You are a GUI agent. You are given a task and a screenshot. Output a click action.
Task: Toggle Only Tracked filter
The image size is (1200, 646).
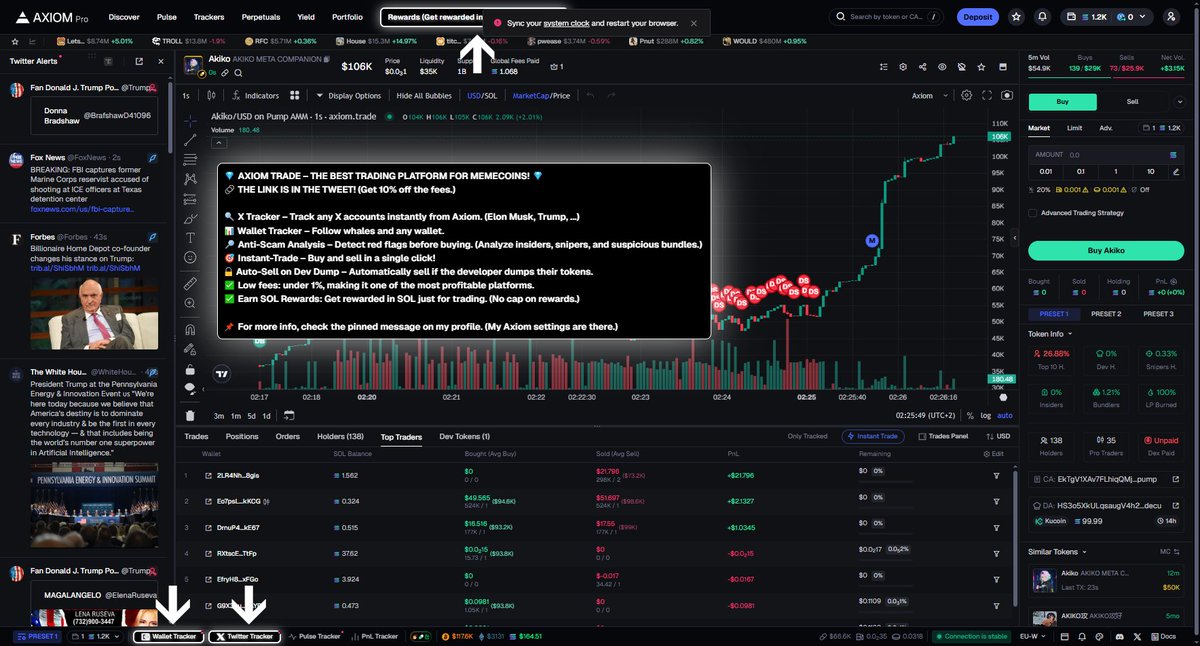pyautogui.click(x=807, y=436)
